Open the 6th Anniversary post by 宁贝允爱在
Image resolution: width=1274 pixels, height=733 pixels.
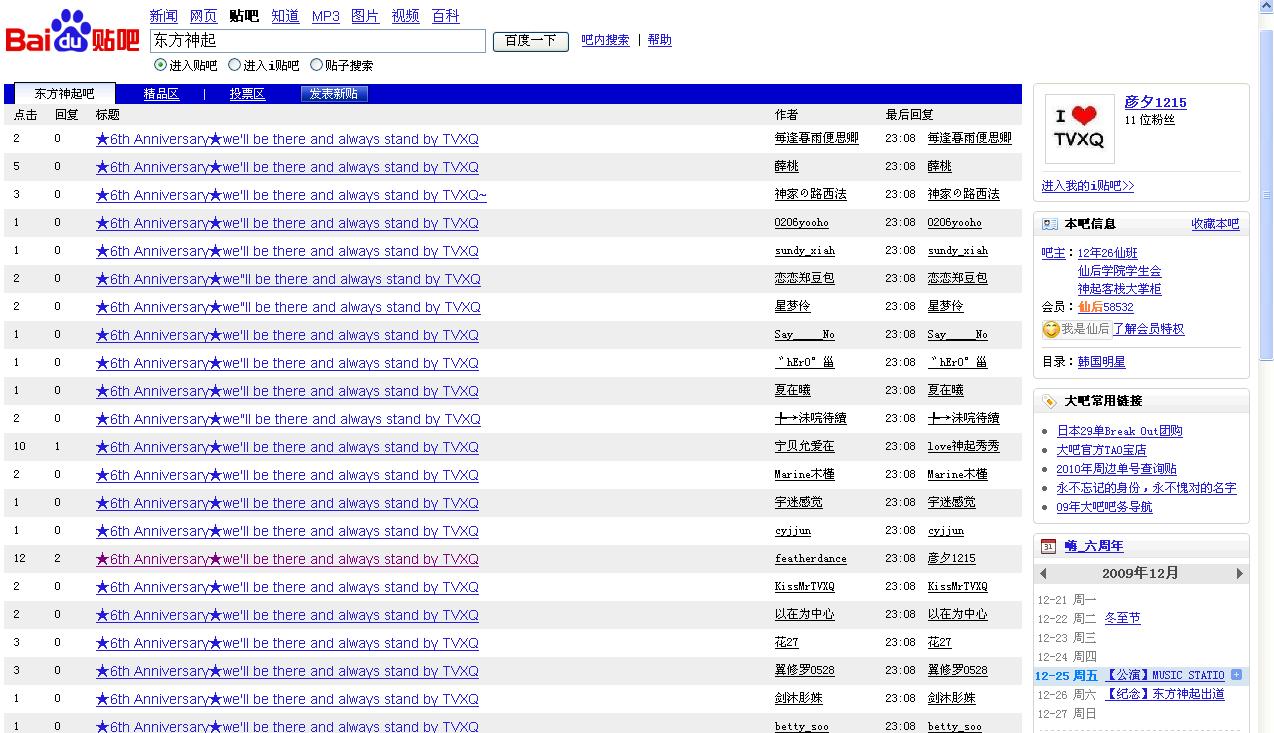pyautogui.click(x=287, y=447)
